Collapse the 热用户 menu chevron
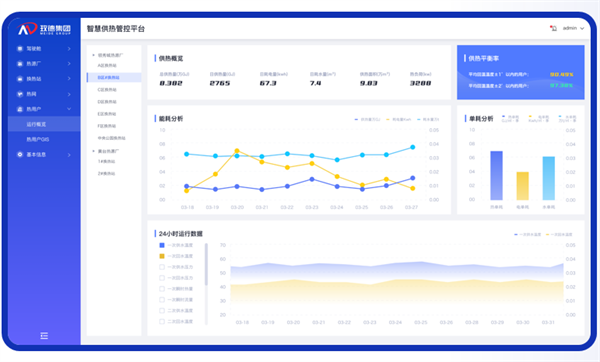 tap(69, 109)
